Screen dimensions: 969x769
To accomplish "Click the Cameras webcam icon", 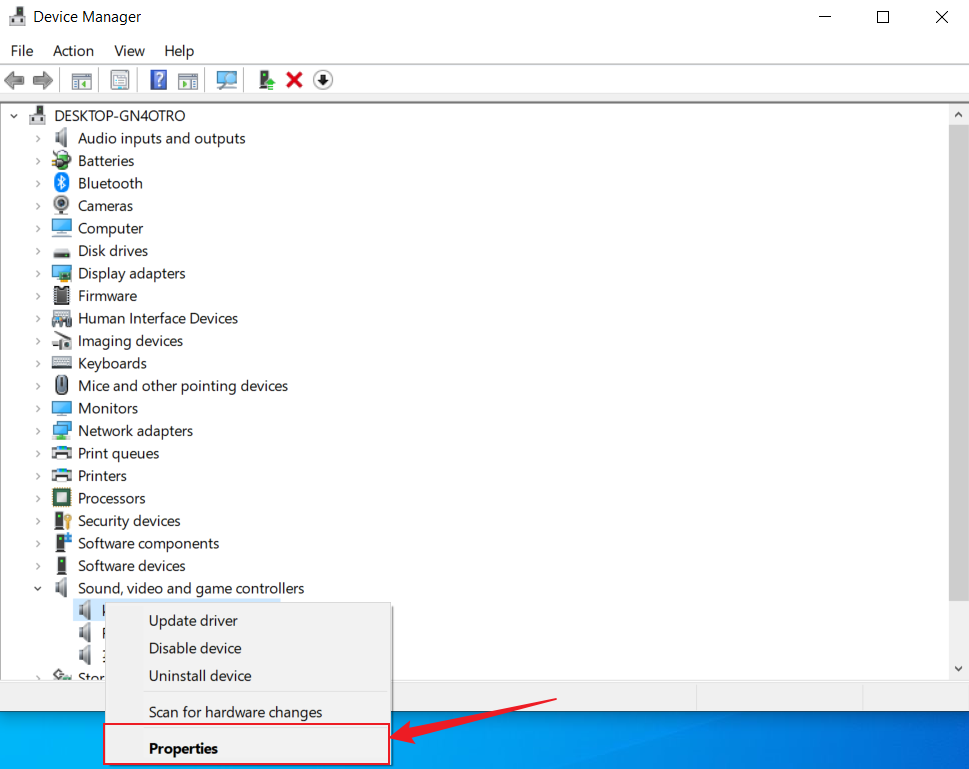I will tap(62, 206).
